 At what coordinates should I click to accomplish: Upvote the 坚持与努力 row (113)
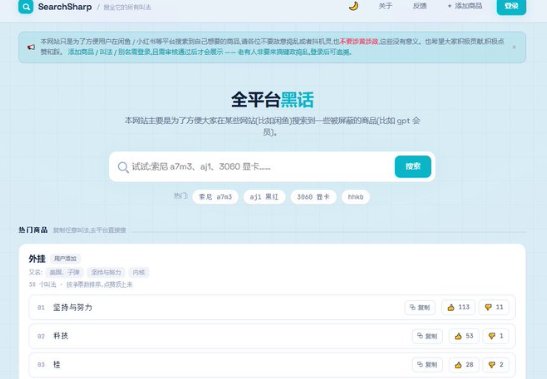click(x=458, y=307)
